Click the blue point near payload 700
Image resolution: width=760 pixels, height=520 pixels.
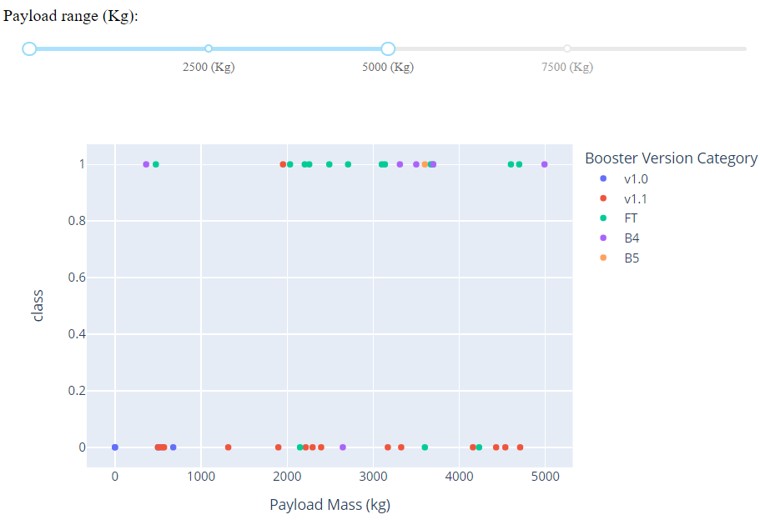tap(173, 447)
